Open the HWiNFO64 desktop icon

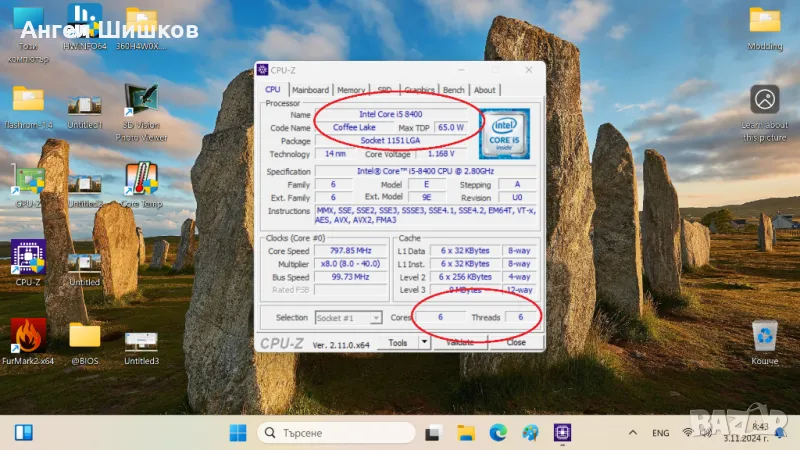[85, 22]
